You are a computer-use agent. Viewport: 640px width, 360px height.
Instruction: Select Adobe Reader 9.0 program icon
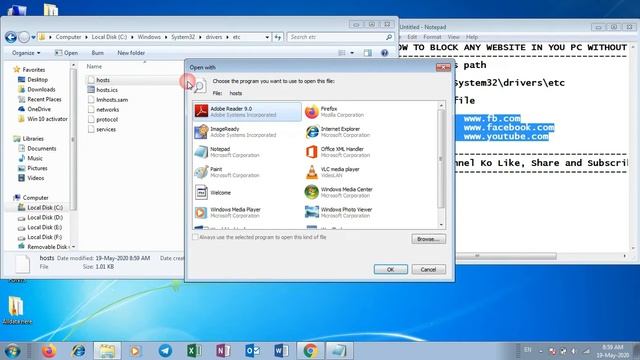pos(201,111)
